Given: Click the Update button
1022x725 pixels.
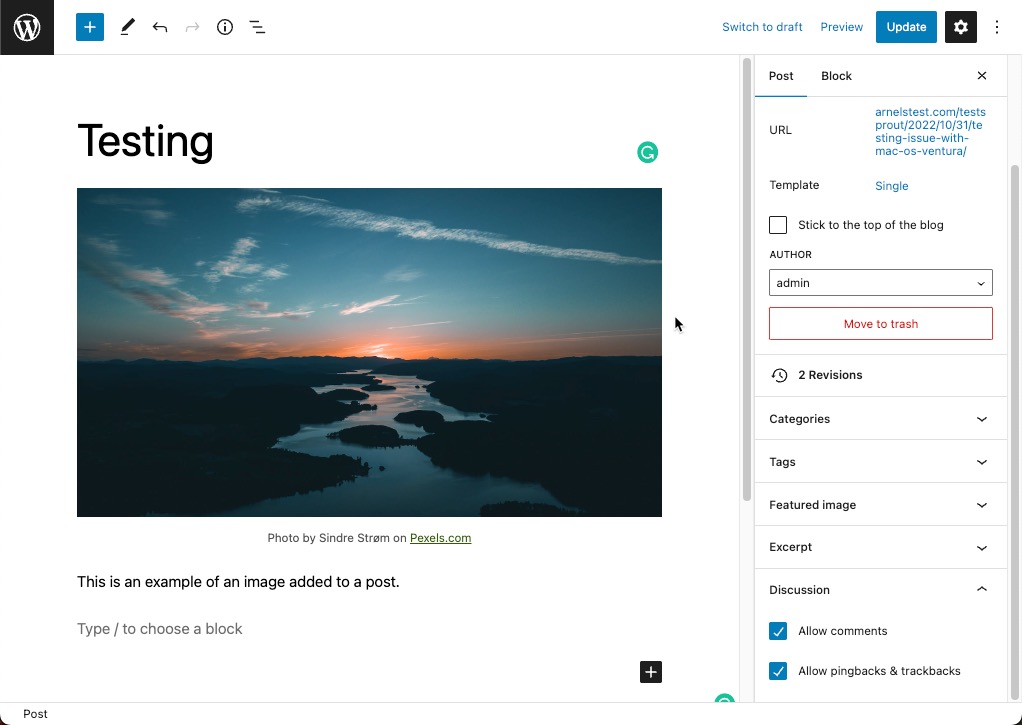Looking at the screenshot, I should tap(906, 27).
